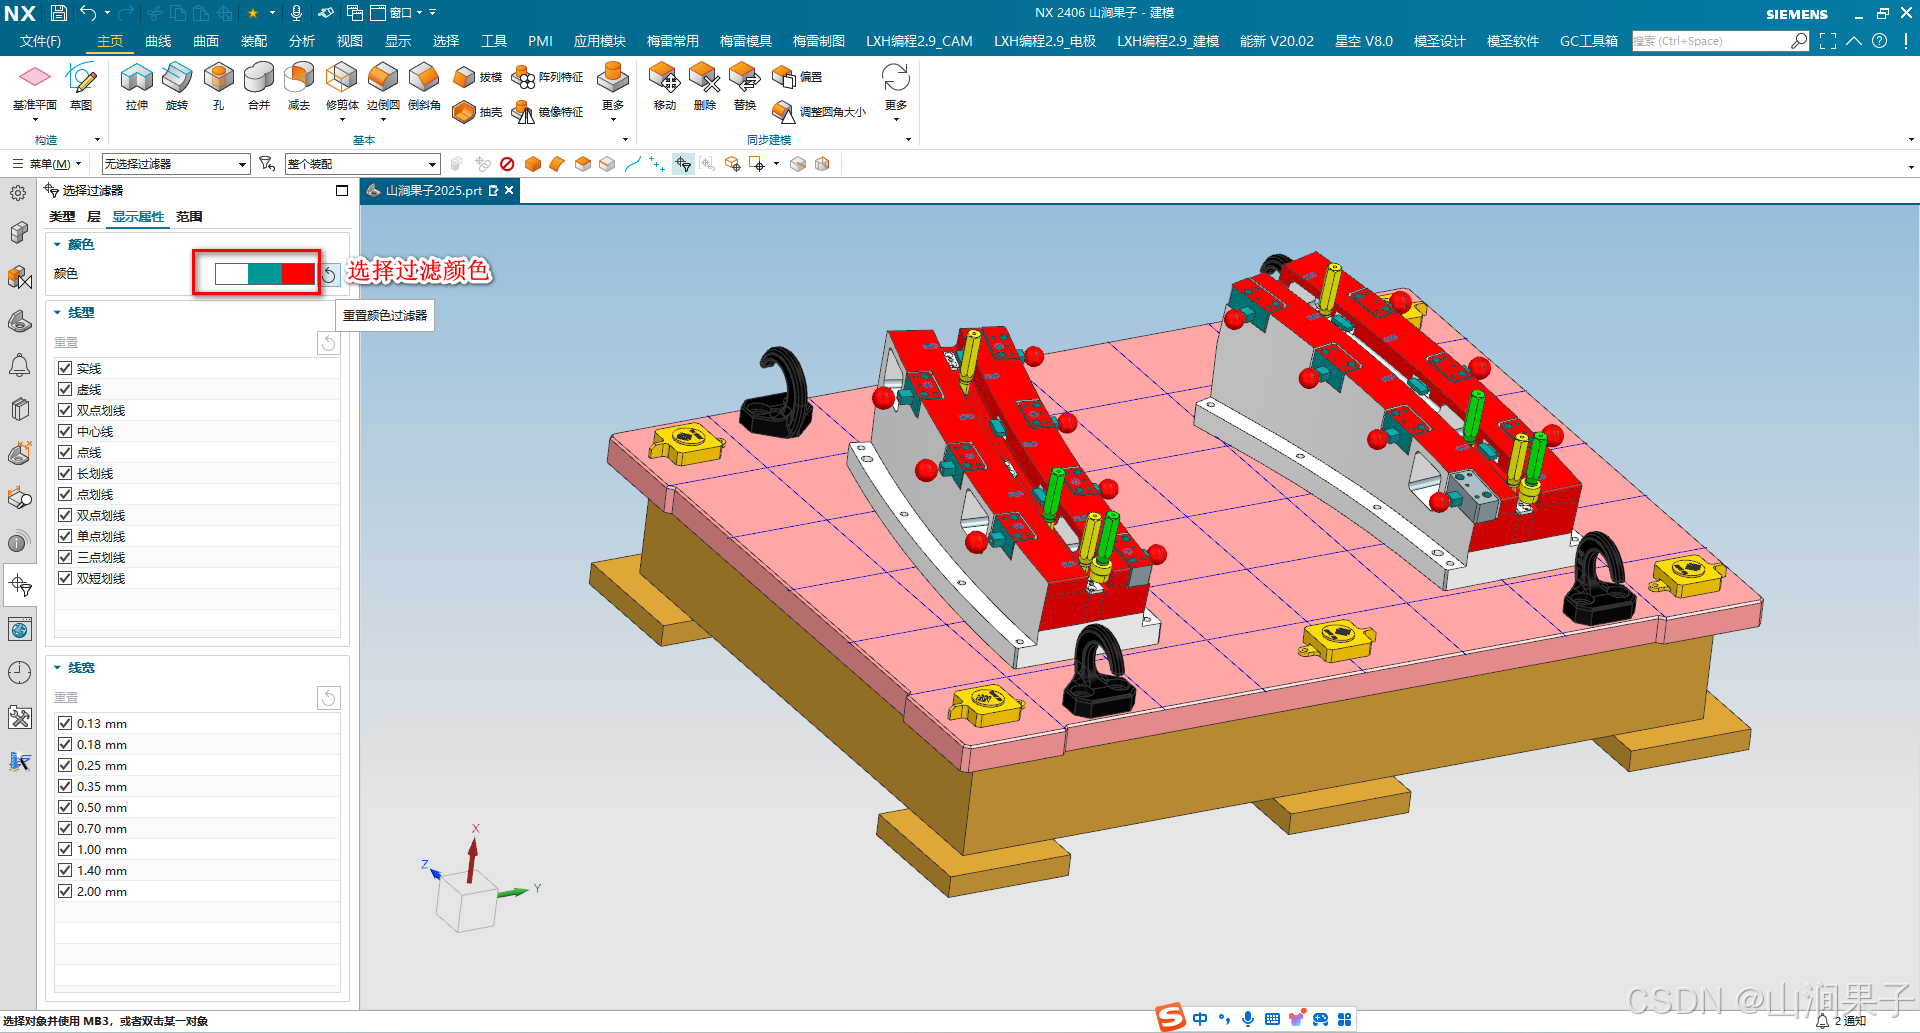Toggle the 0.35 mm width checkbox
Viewport: 1920px width, 1033px height.
(65, 786)
